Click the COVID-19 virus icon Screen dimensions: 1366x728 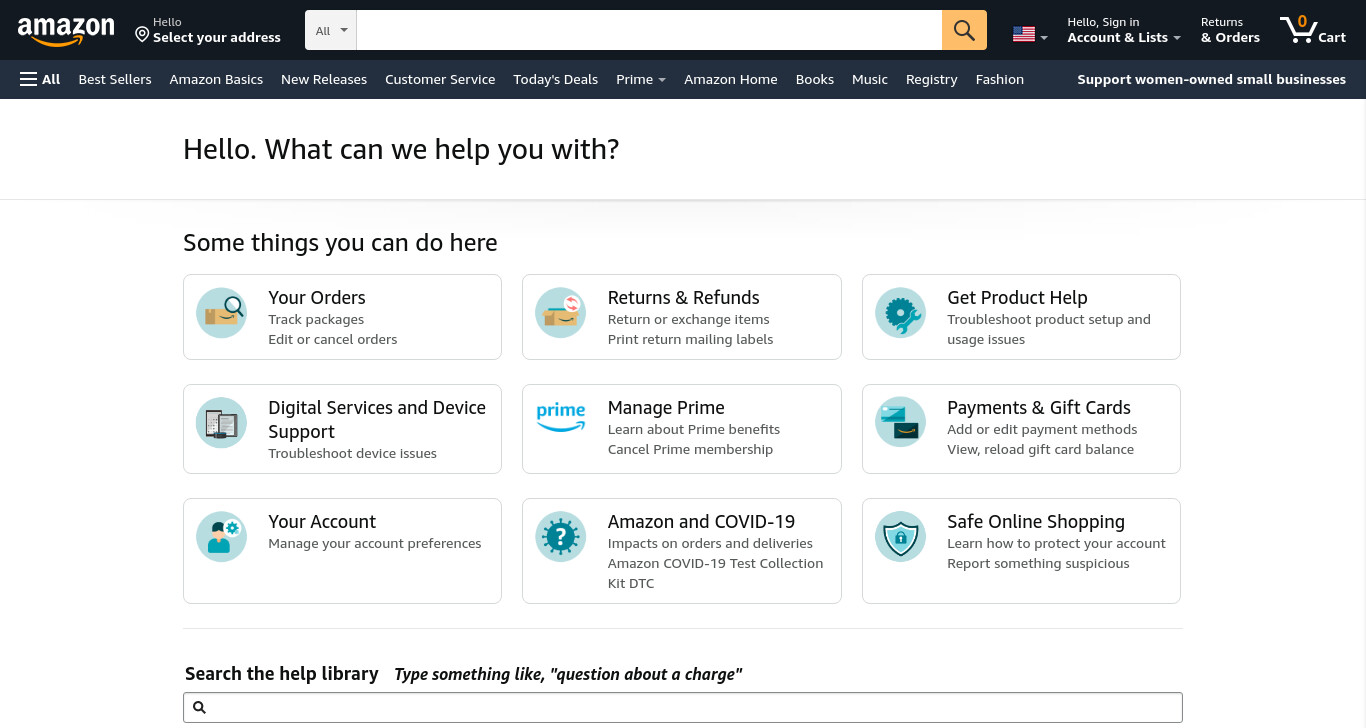click(560, 537)
